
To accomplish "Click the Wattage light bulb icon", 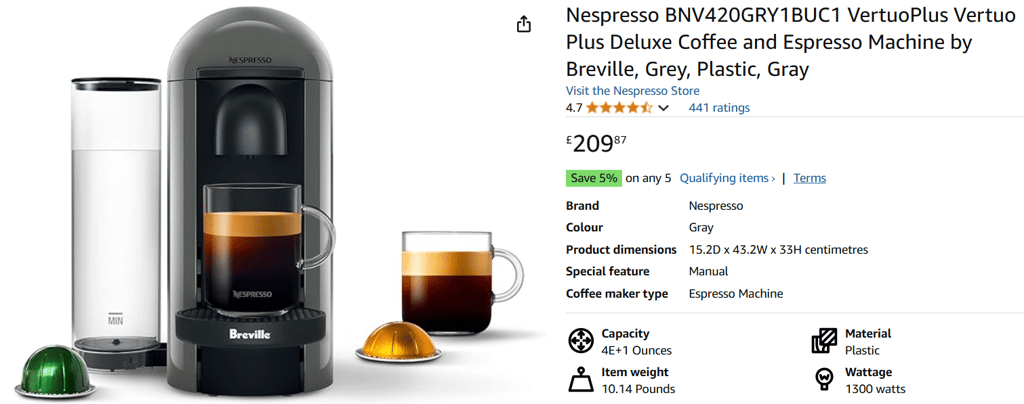I will [x=824, y=379].
